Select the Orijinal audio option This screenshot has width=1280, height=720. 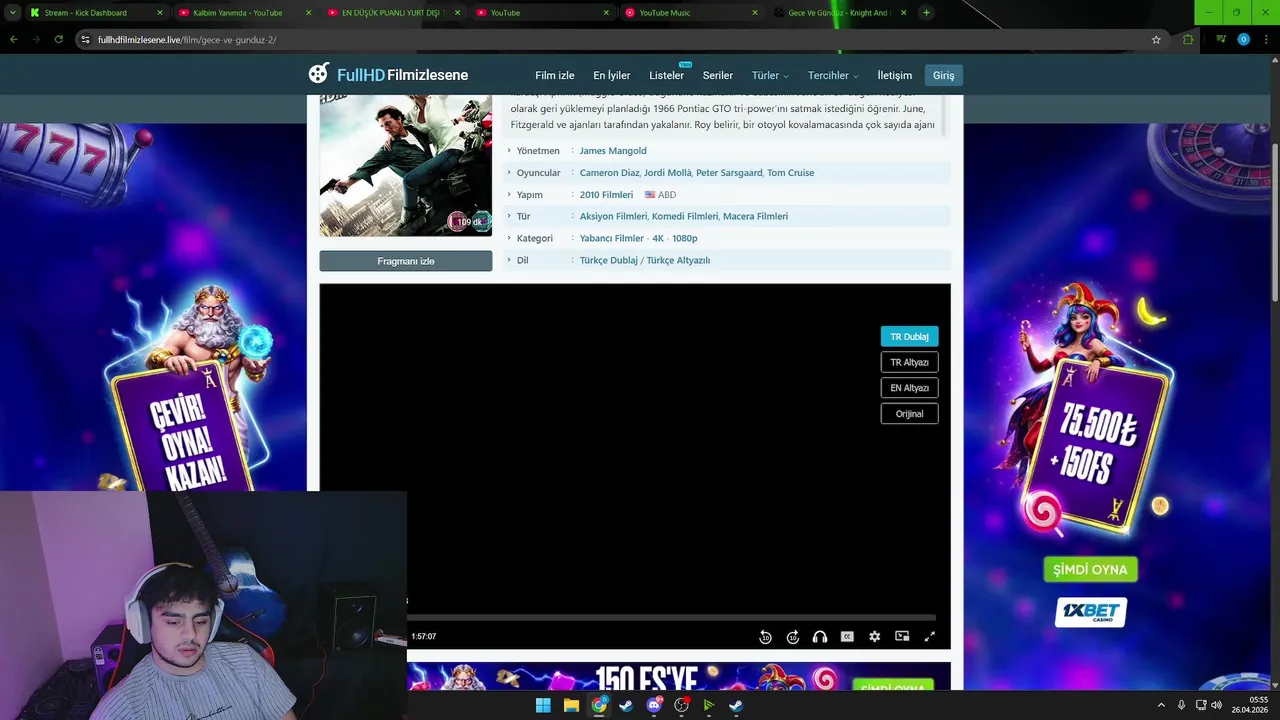point(909,414)
